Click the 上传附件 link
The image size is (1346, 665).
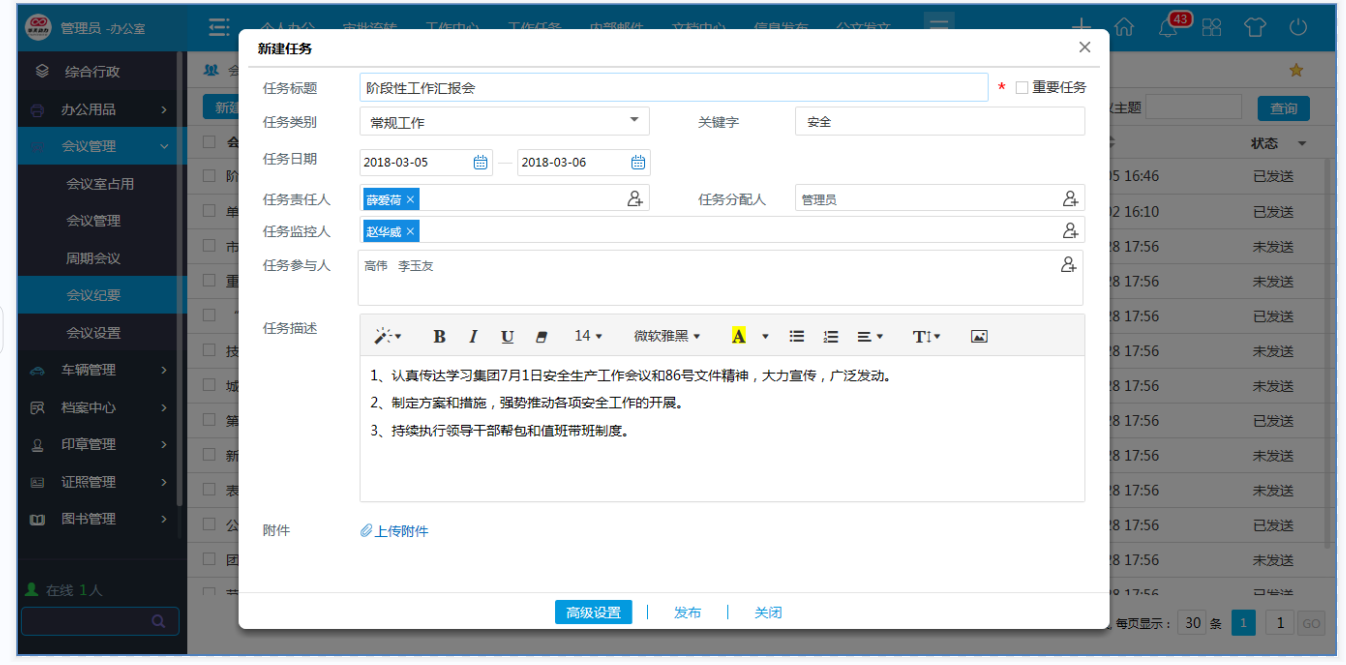point(395,531)
